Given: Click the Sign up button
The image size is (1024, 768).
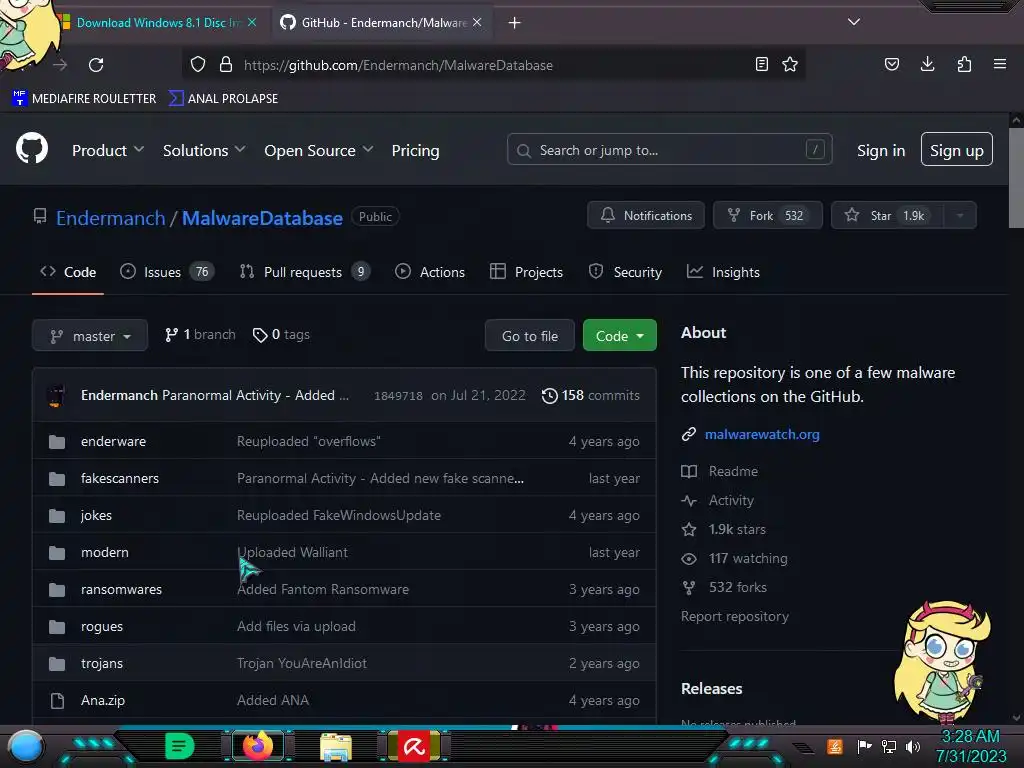Looking at the screenshot, I should [x=957, y=150].
